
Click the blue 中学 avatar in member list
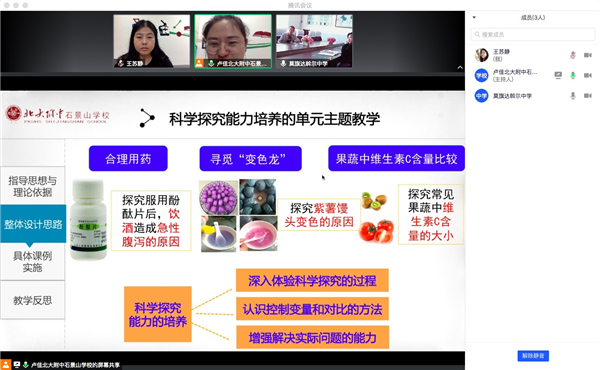pyautogui.click(x=481, y=96)
